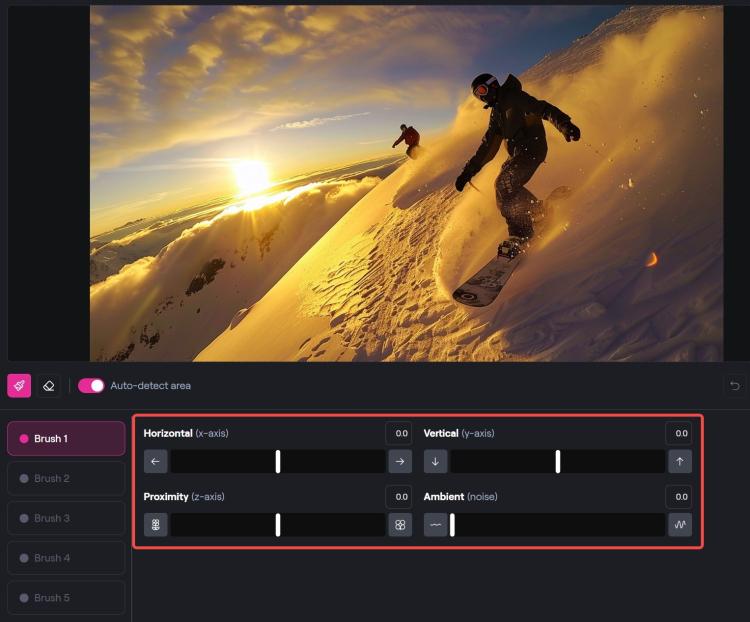Click the undo arrow icon

point(735,385)
